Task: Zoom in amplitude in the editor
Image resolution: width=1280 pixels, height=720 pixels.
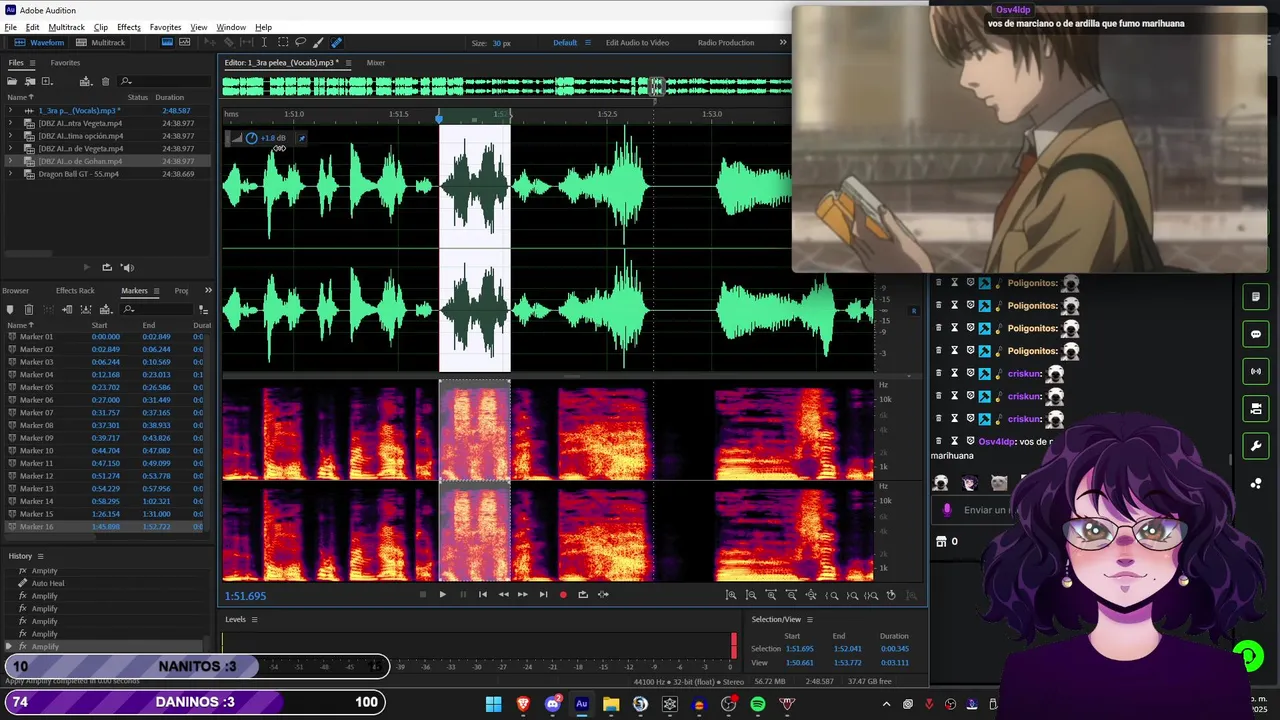Action: tap(731, 595)
